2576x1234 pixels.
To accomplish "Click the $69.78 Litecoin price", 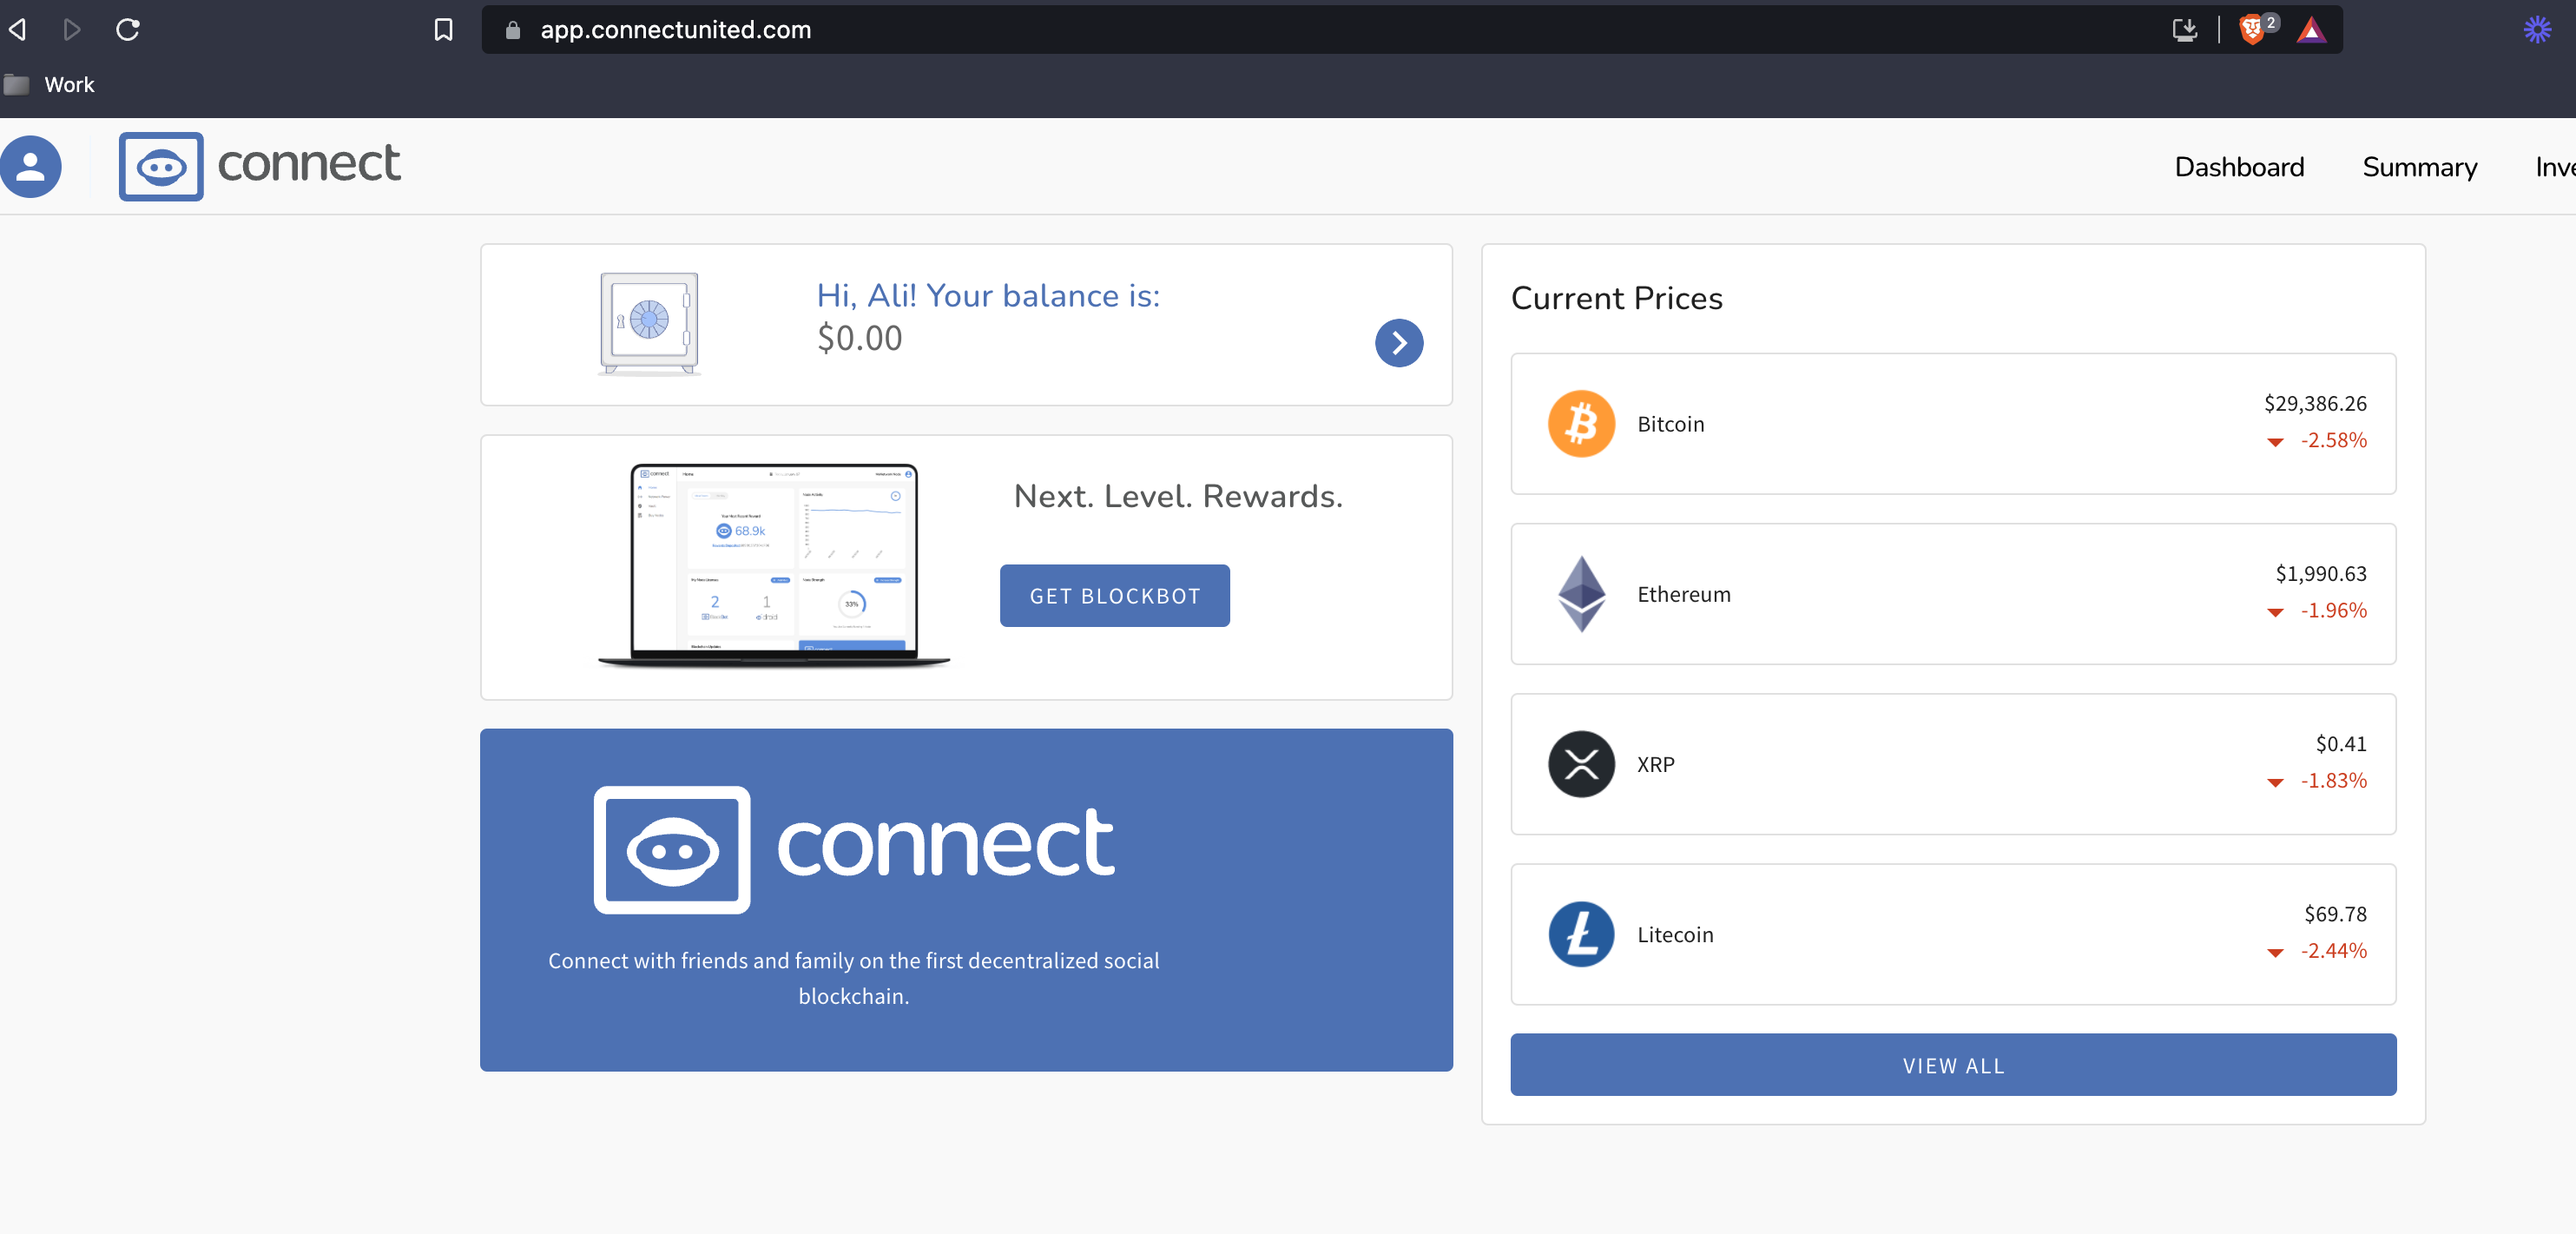I will [x=2335, y=913].
